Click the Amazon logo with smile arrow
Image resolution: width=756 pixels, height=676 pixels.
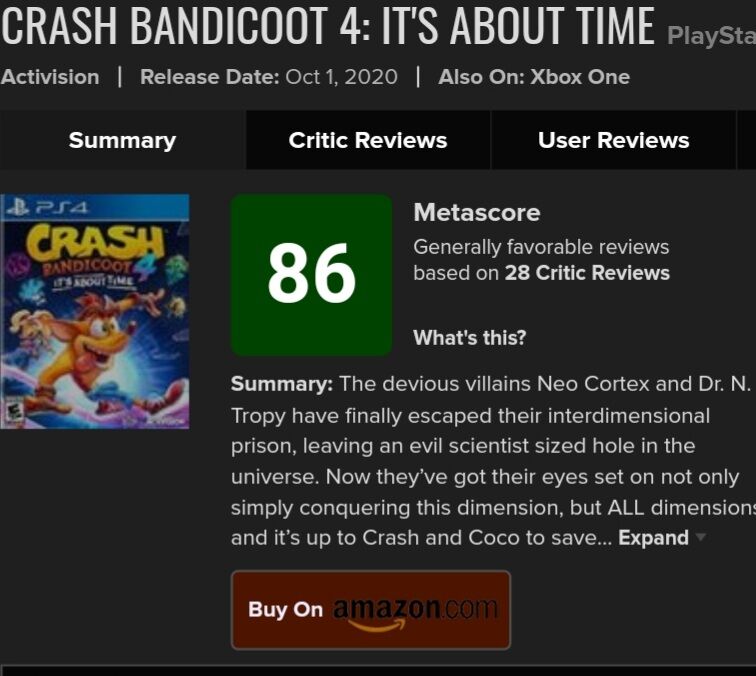(414, 610)
